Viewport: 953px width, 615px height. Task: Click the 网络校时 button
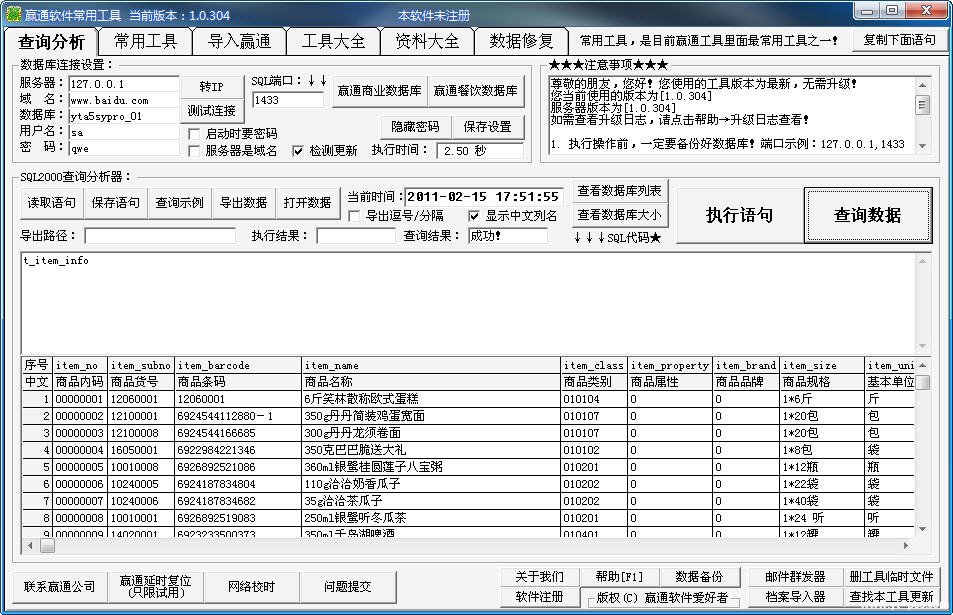[252, 587]
